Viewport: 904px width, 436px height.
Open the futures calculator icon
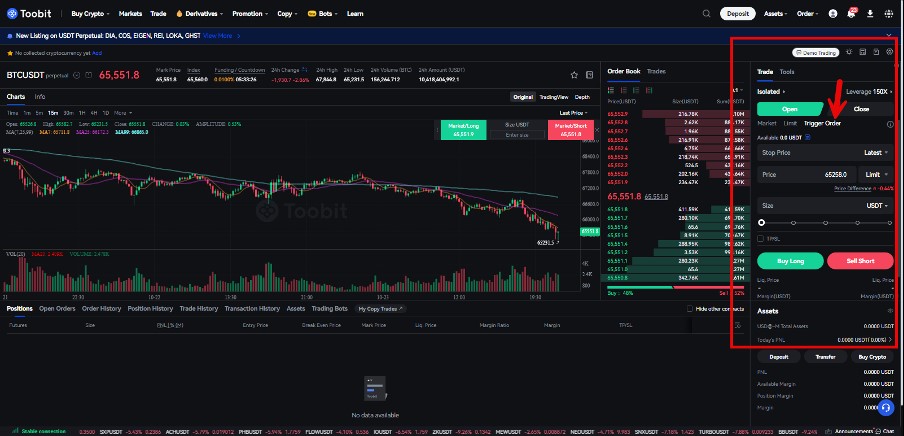pos(862,52)
